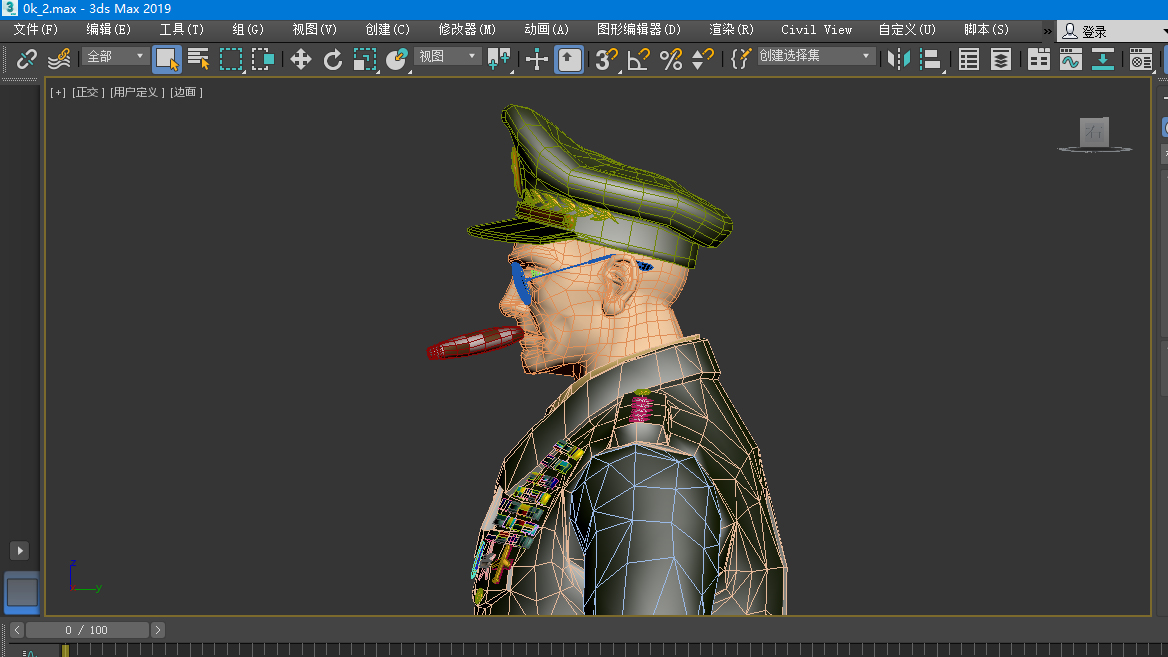Click the [边面] viewport shading label
The height and width of the screenshot is (657, 1168).
click(x=185, y=92)
